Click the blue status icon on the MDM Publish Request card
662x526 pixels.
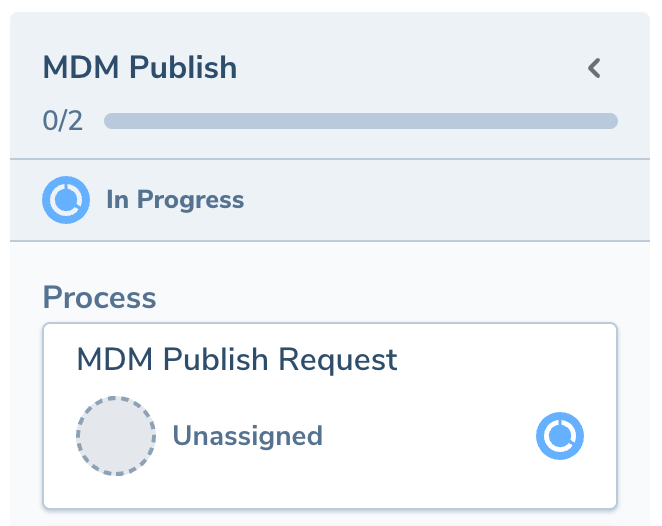click(x=559, y=436)
